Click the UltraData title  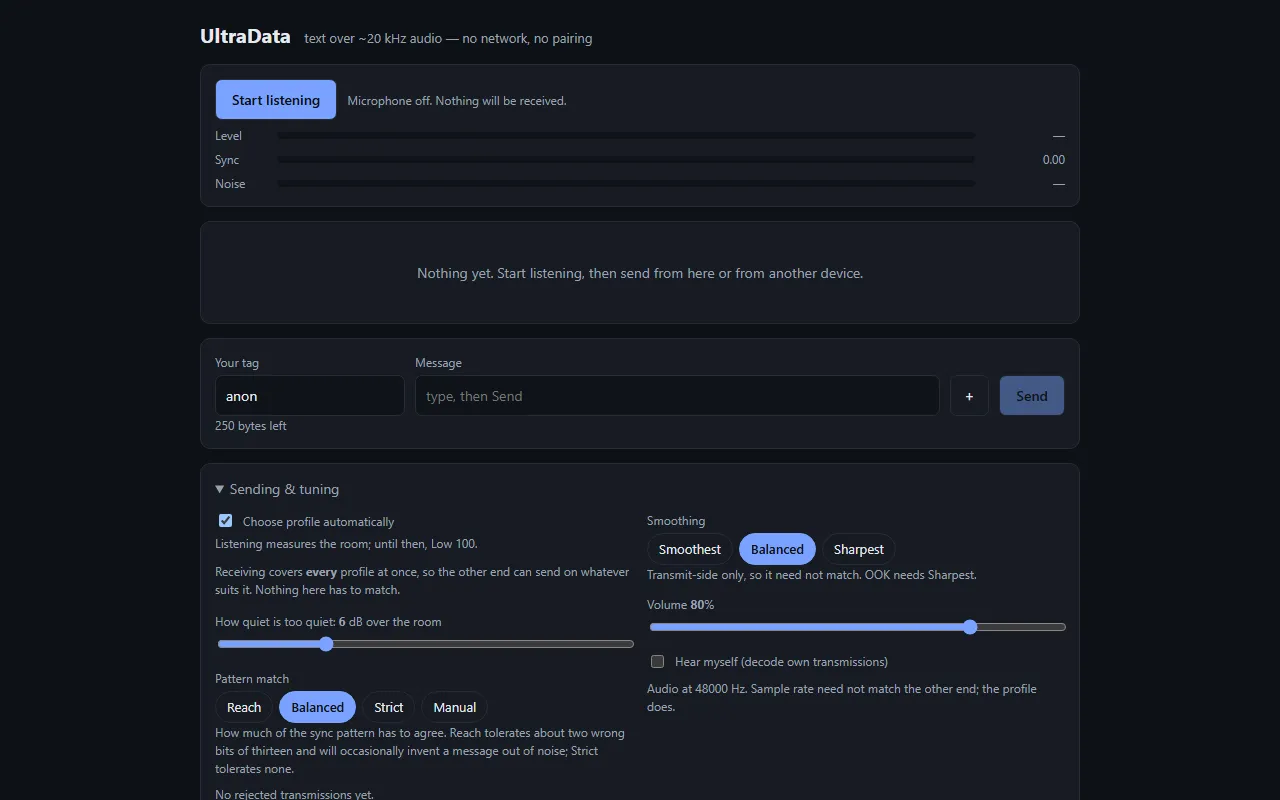(245, 37)
